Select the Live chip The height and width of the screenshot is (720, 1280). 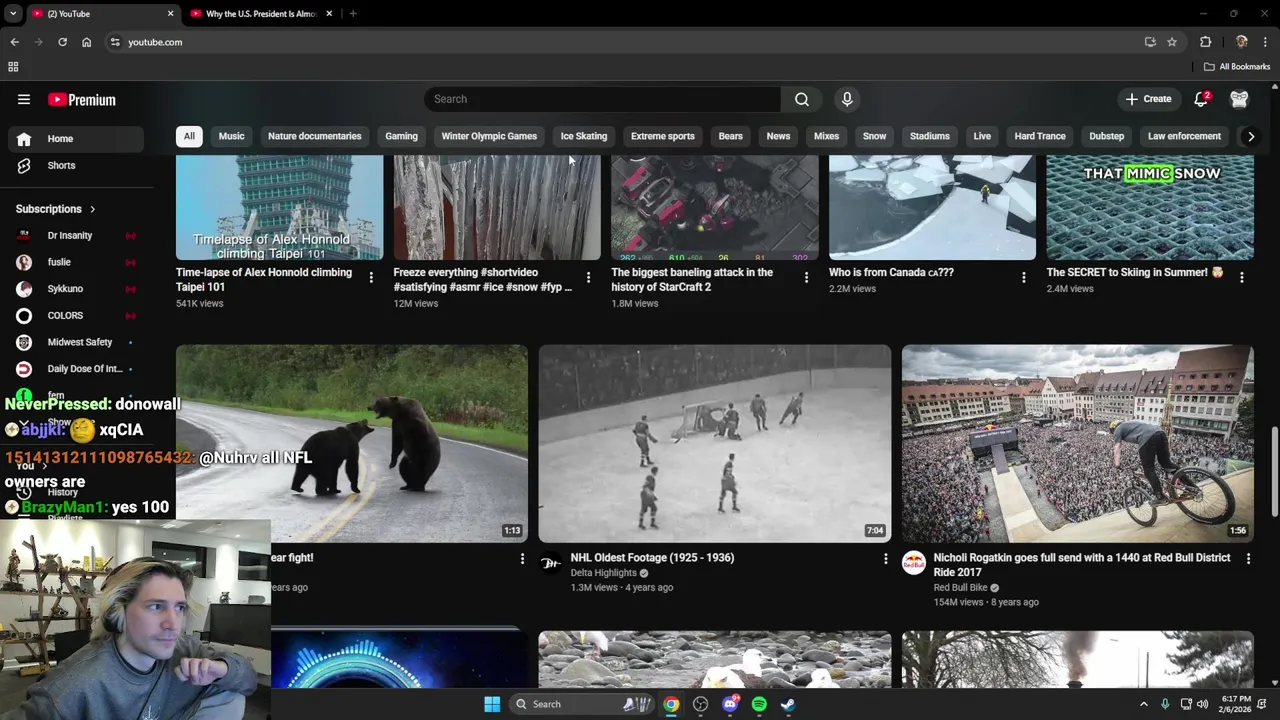tap(982, 136)
